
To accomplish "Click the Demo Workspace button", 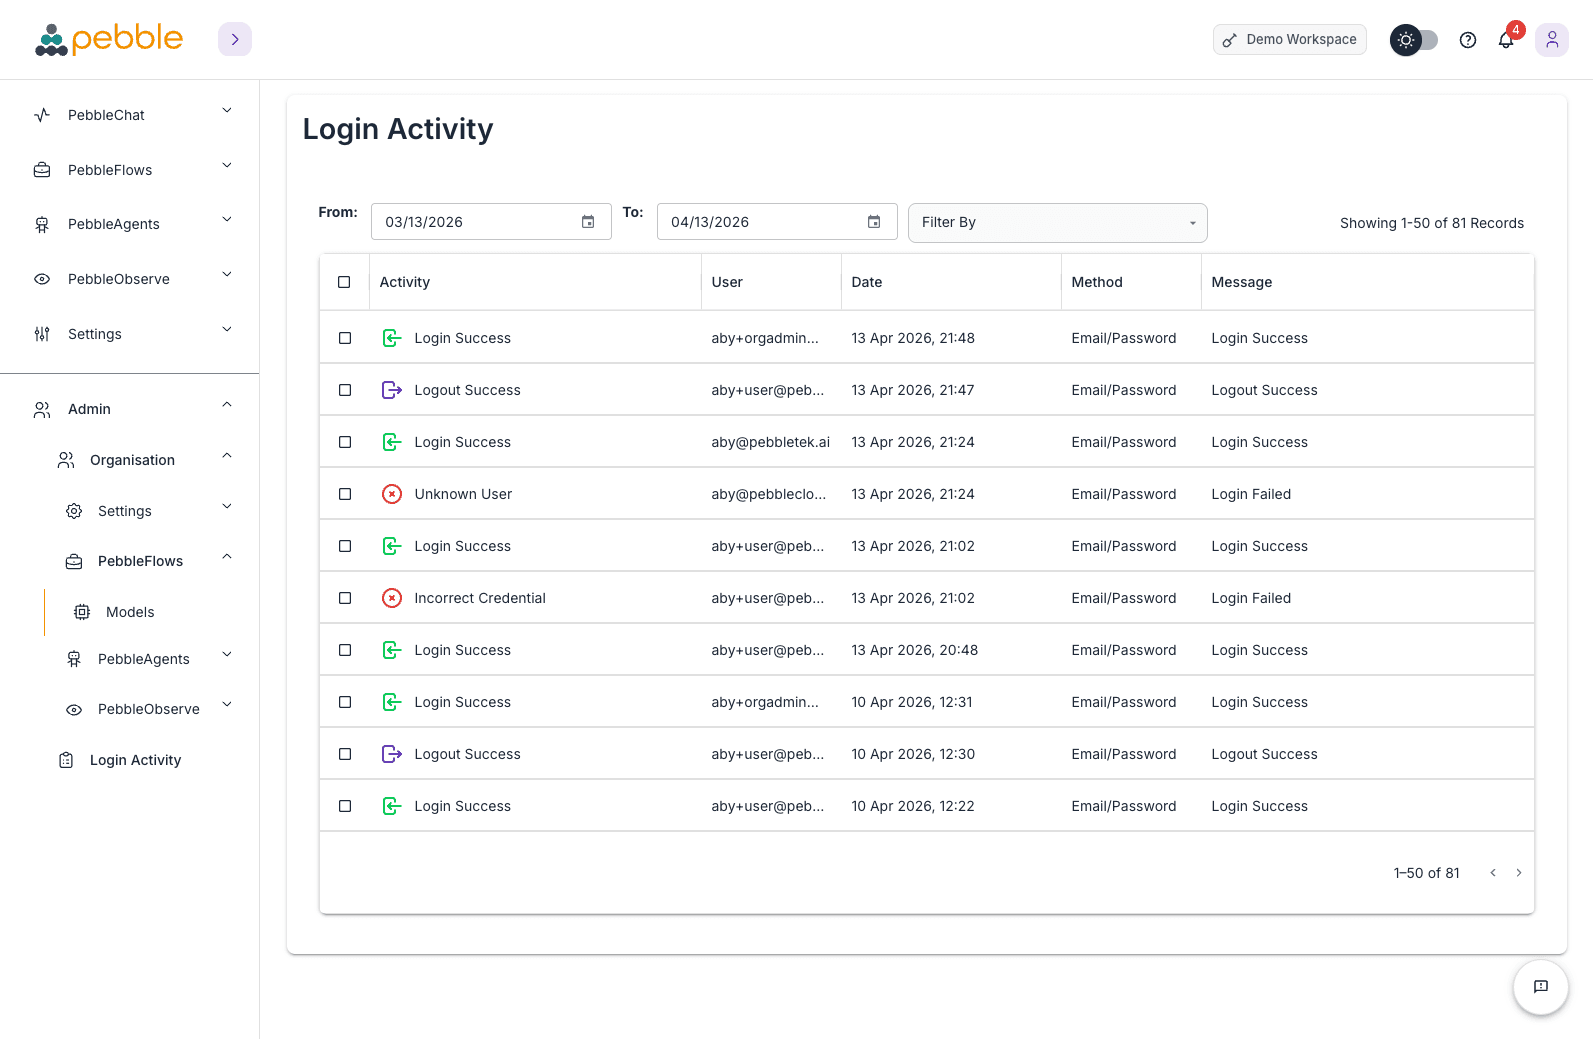I will (1290, 40).
